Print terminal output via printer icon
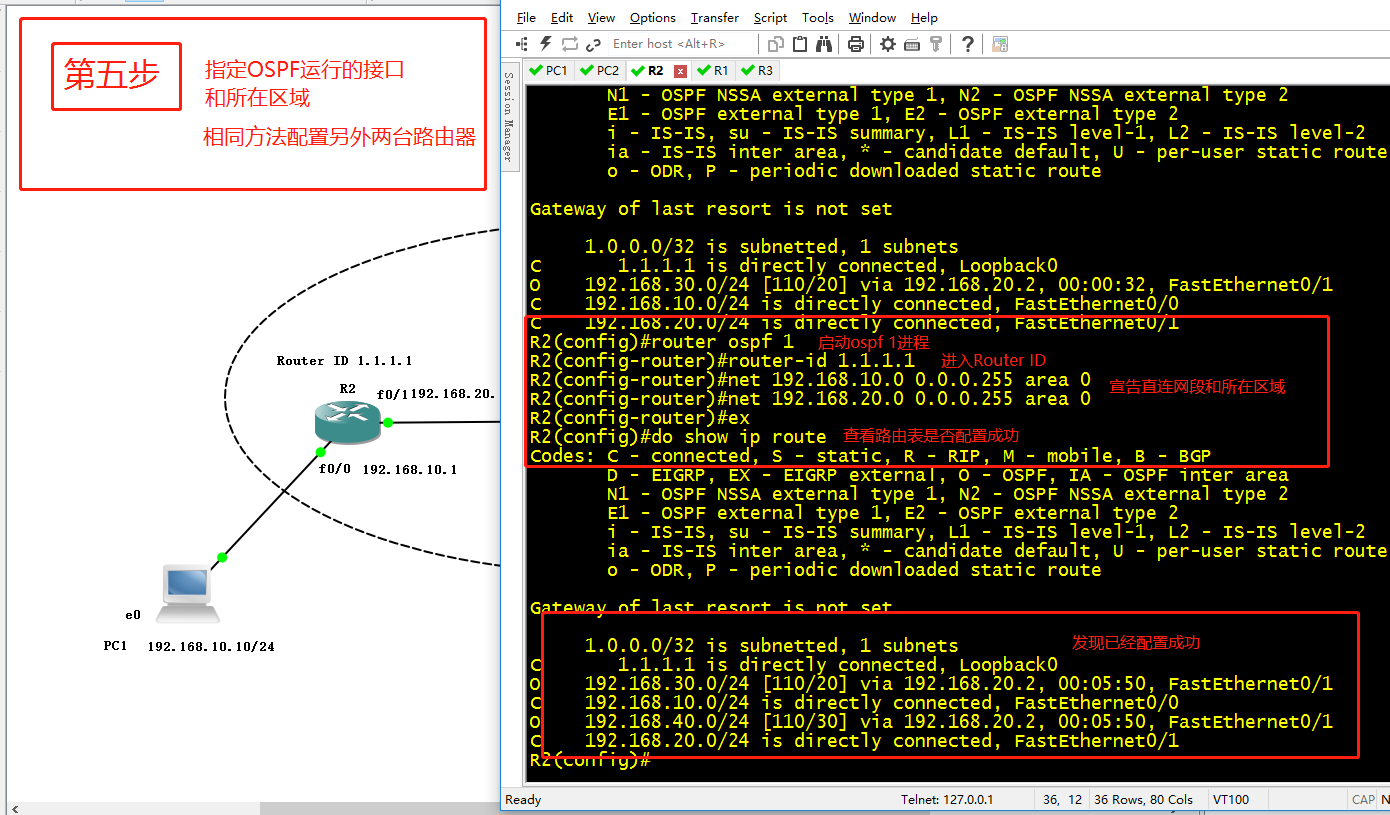This screenshot has height=815, width=1390. (855, 43)
